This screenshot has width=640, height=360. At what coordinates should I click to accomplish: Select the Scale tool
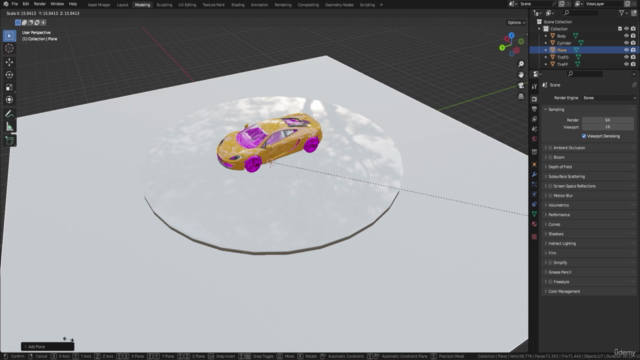pyautogui.click(x=9, y=87)
